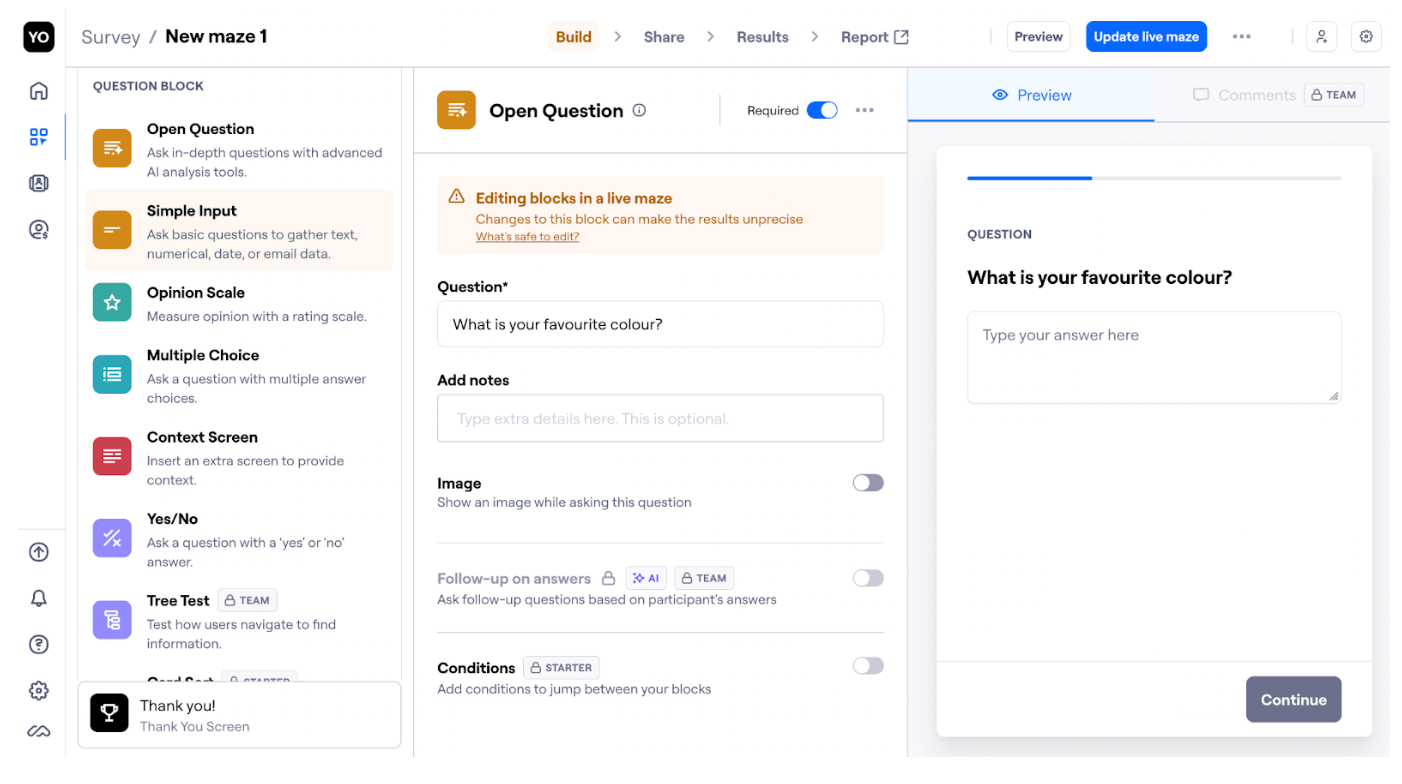Open the help question mark icon
Image resolution: width=1402 pixels, height=784 pixels.
click(38, 644)
